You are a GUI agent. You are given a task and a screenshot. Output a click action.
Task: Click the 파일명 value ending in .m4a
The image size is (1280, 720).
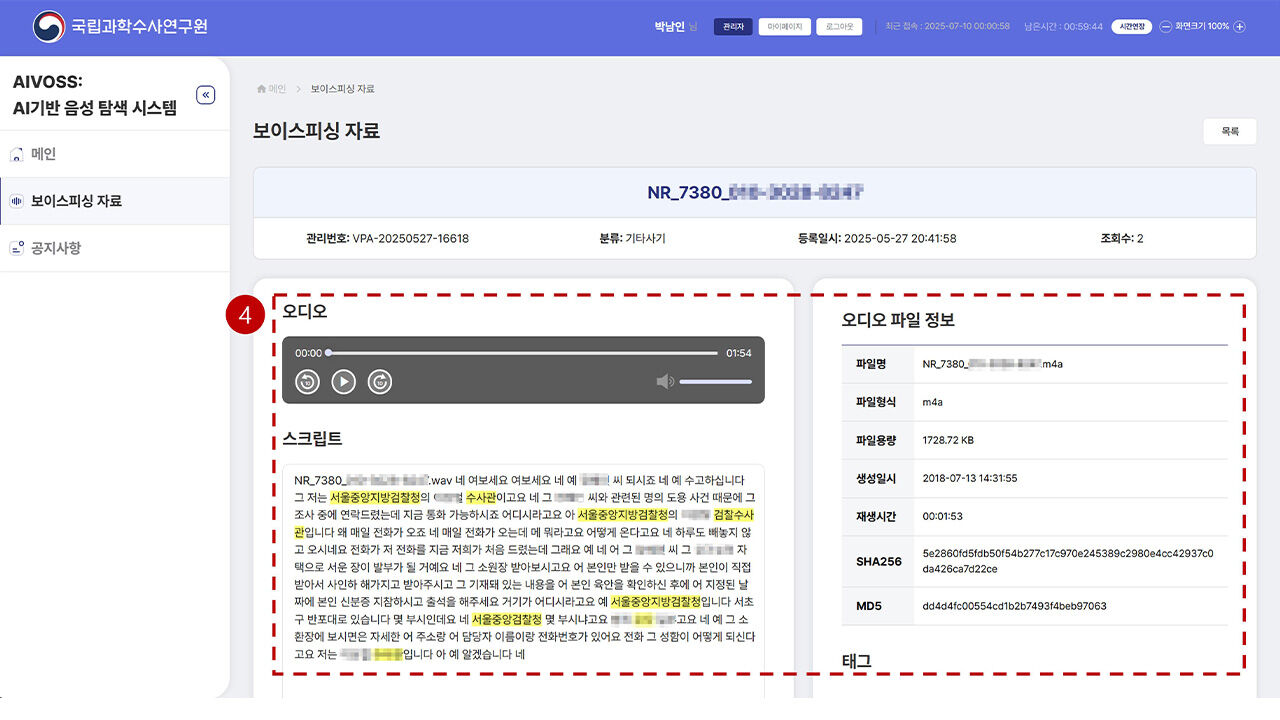coord(993,364)
